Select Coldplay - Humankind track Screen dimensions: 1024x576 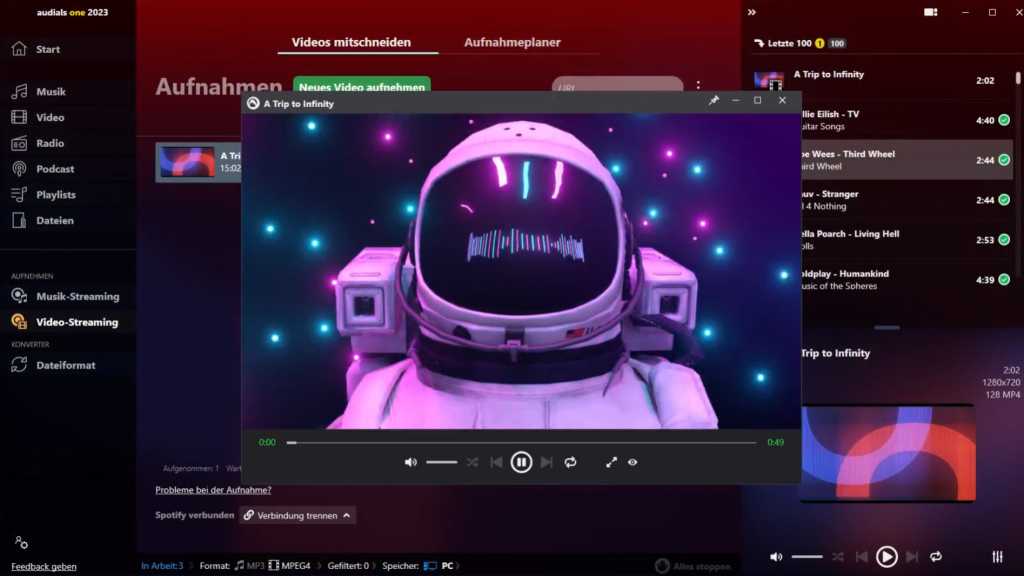(x=907, y=280)
